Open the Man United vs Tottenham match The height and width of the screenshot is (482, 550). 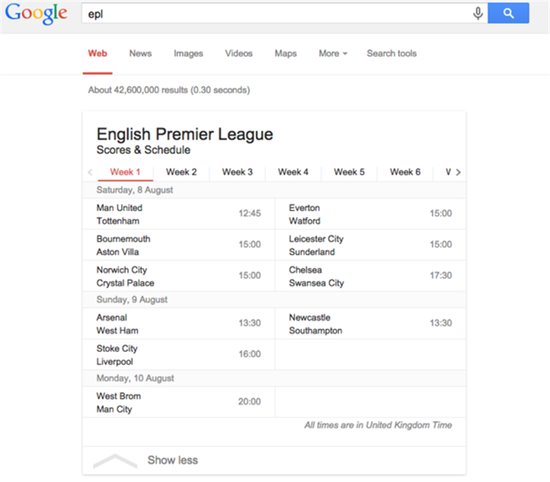(179, 214)
